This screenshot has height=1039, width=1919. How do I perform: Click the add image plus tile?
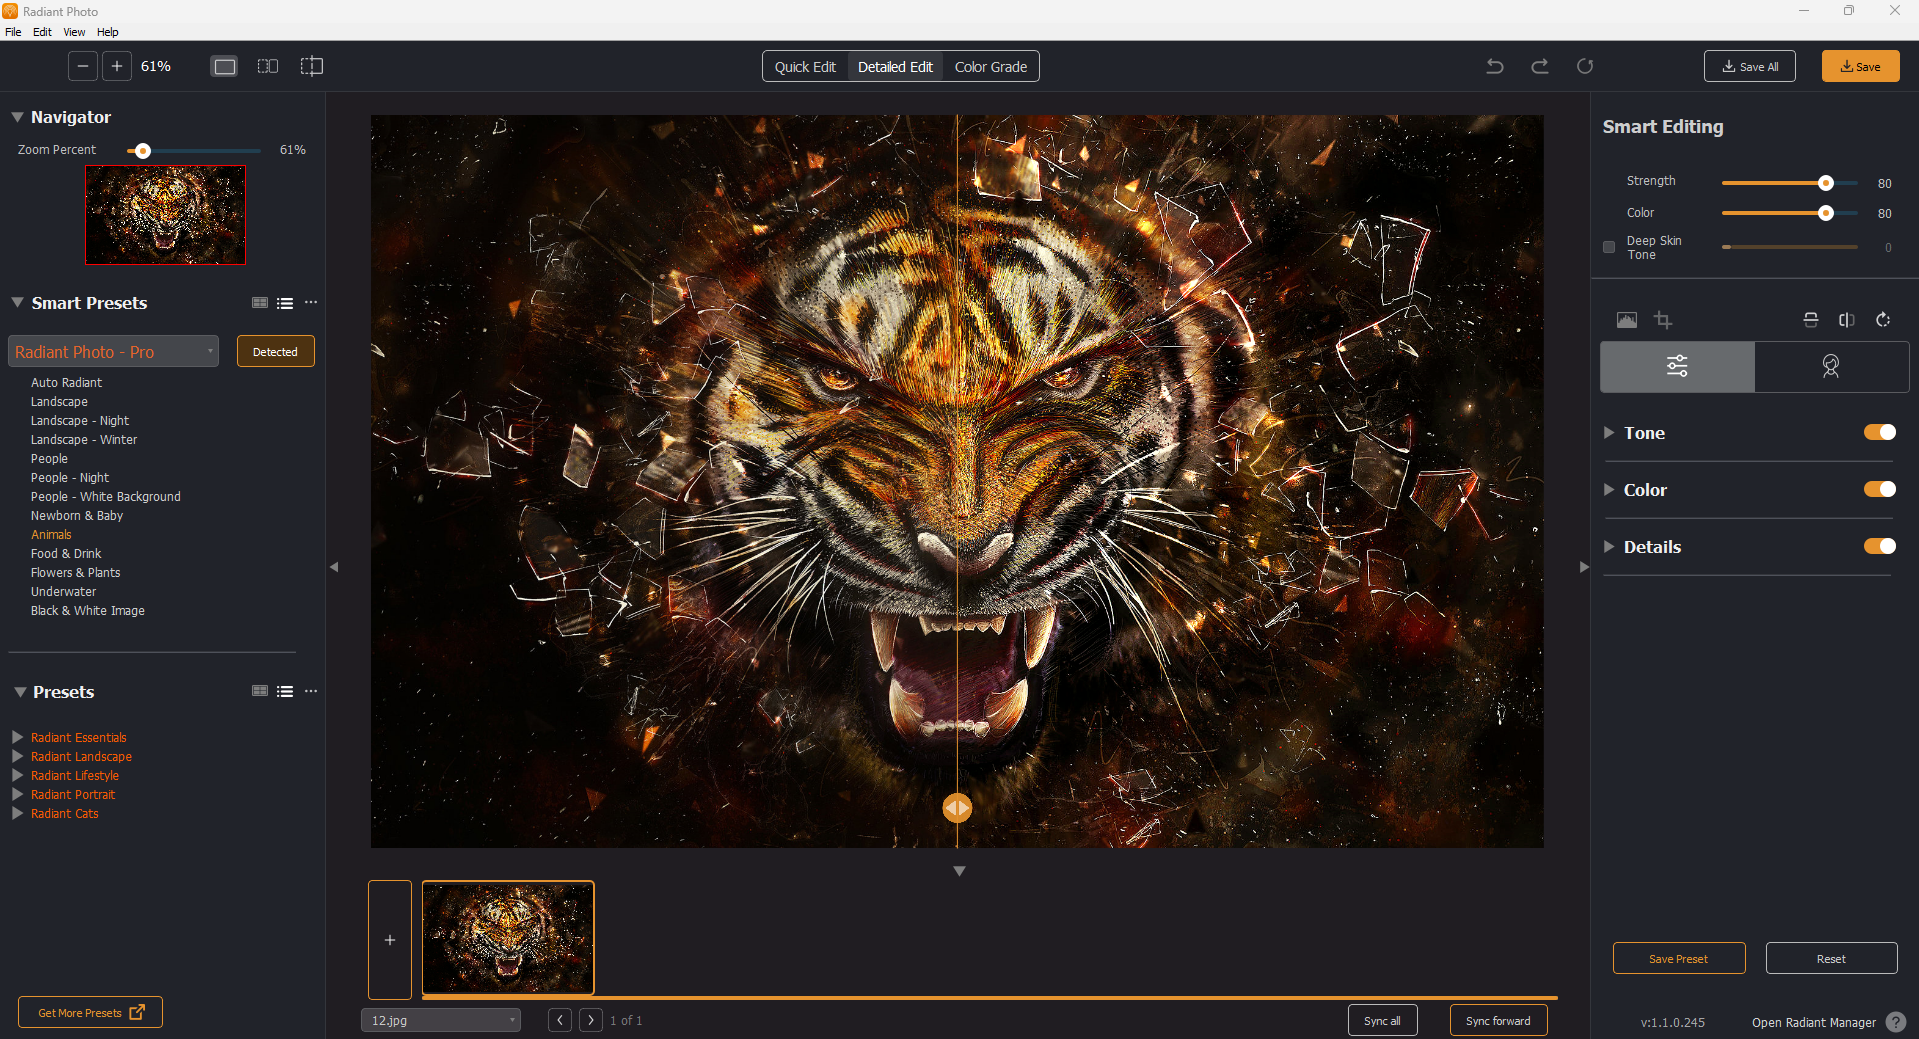tap(390, 940)
